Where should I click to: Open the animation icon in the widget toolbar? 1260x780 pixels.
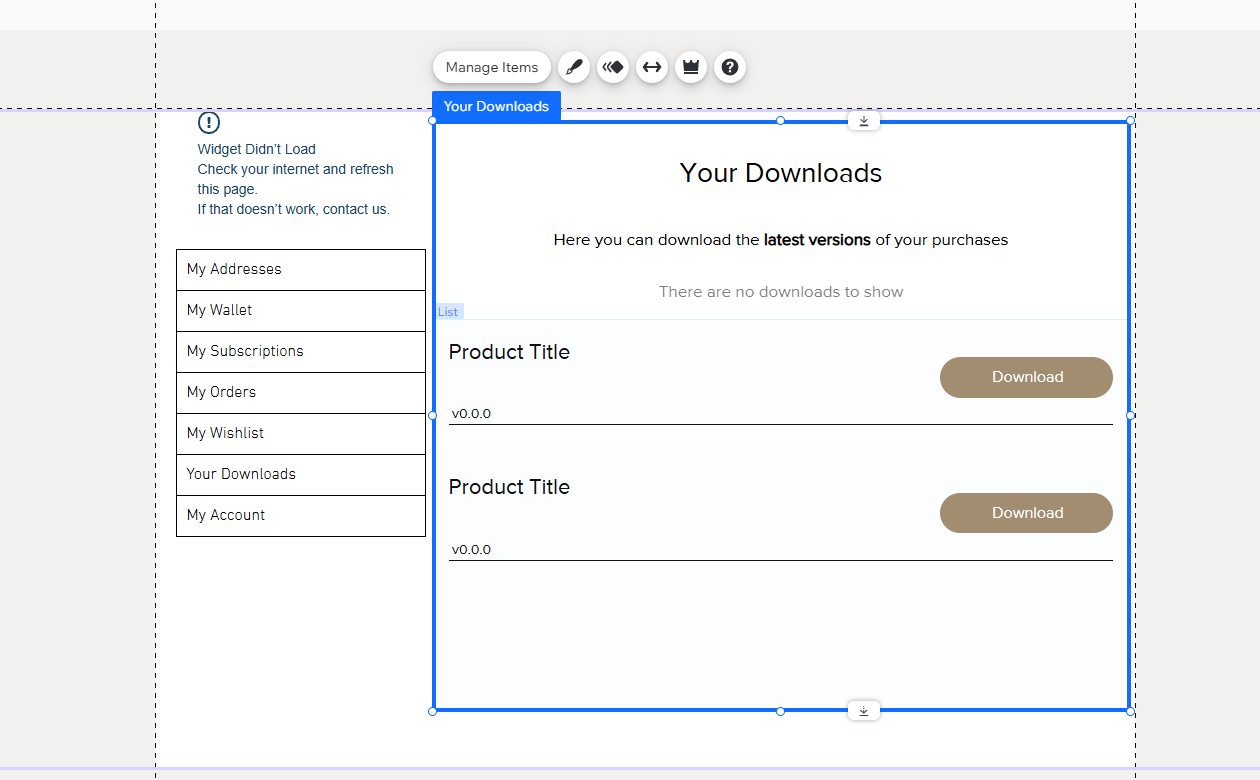[x=613, y=67]
